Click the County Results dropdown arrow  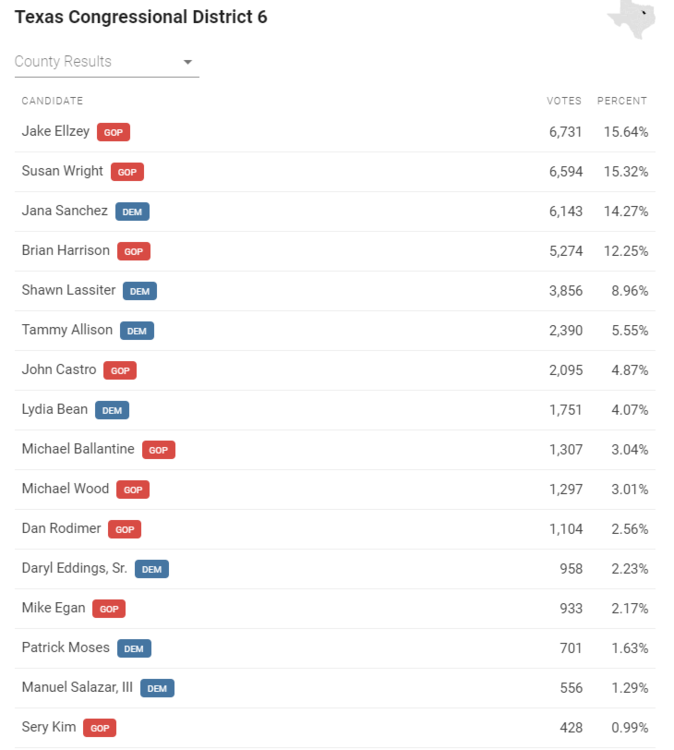[187, 63]
